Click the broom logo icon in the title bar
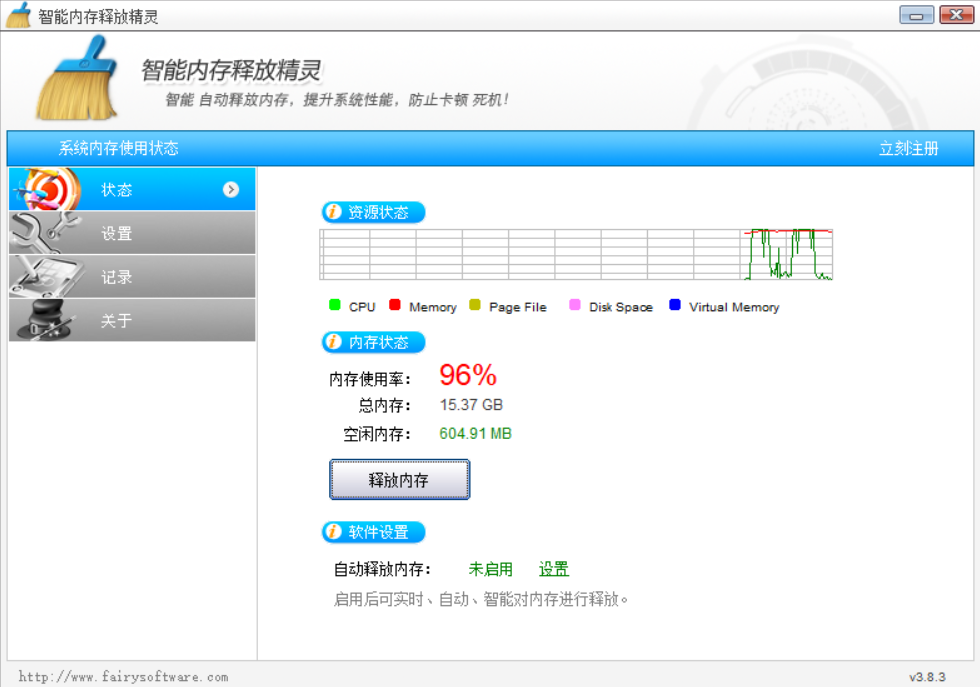The width and height of the screenshot is (980, 687). pyautogui.click(x=16, y=14)
